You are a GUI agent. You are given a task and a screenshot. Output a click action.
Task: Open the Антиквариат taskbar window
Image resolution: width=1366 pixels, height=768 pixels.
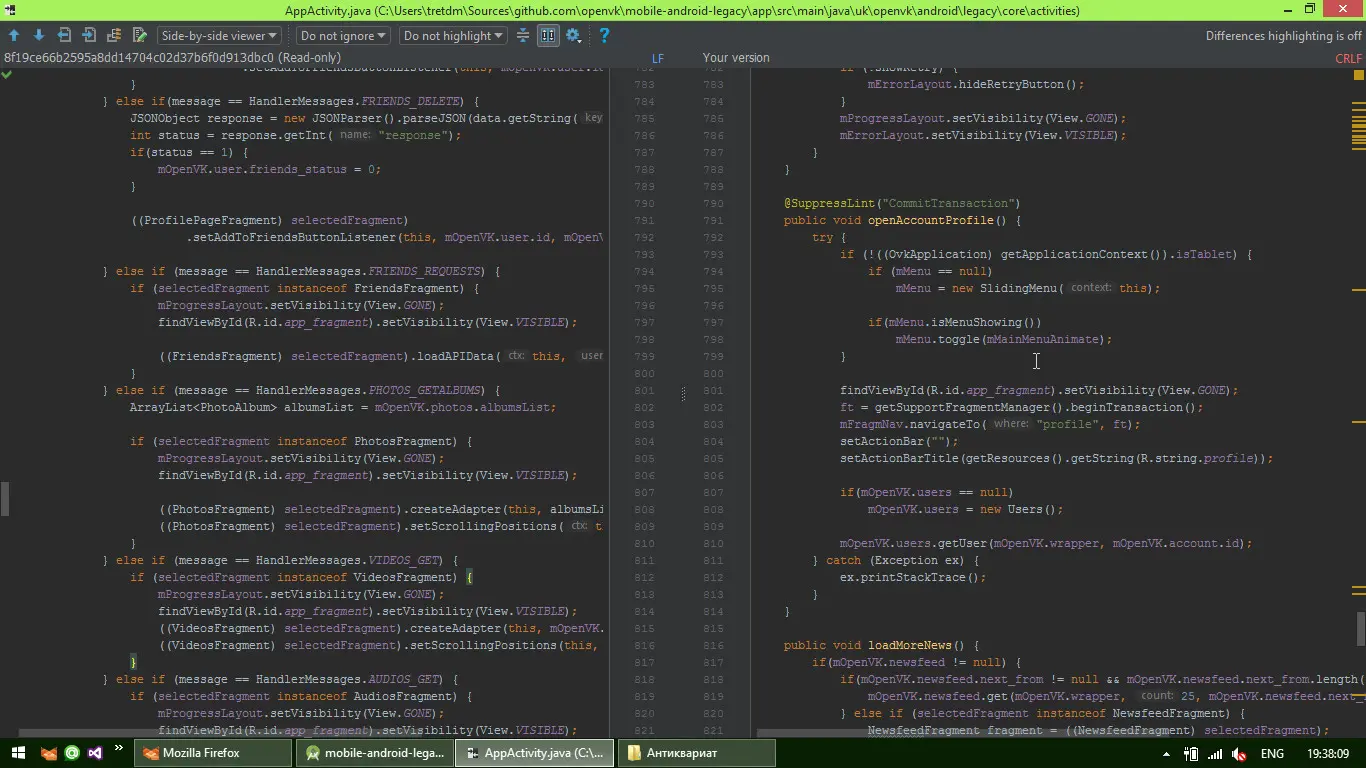click(x=696, y=753)
